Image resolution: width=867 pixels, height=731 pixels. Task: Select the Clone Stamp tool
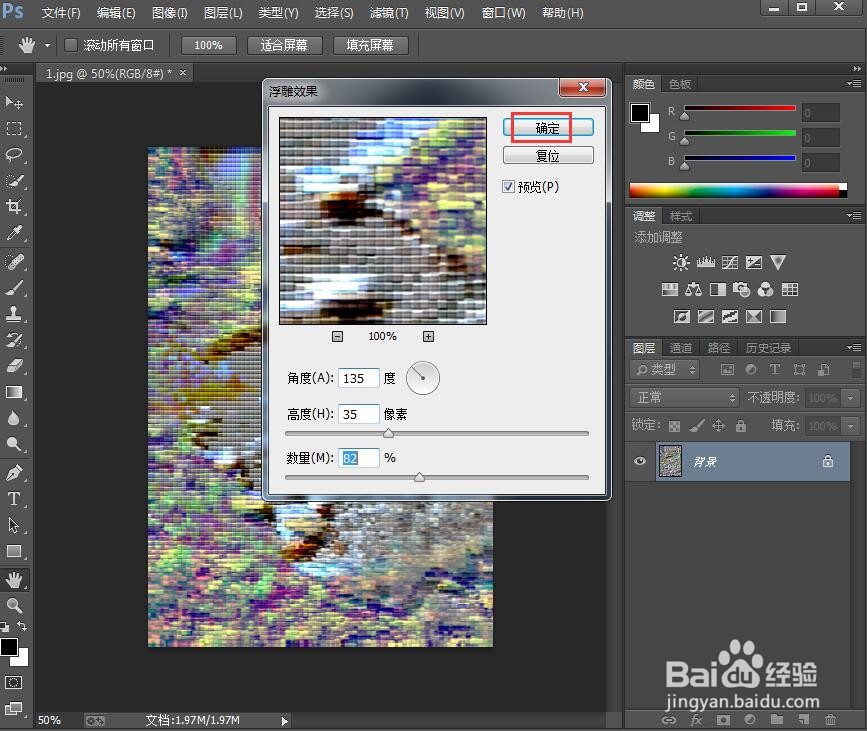(14, 314)
